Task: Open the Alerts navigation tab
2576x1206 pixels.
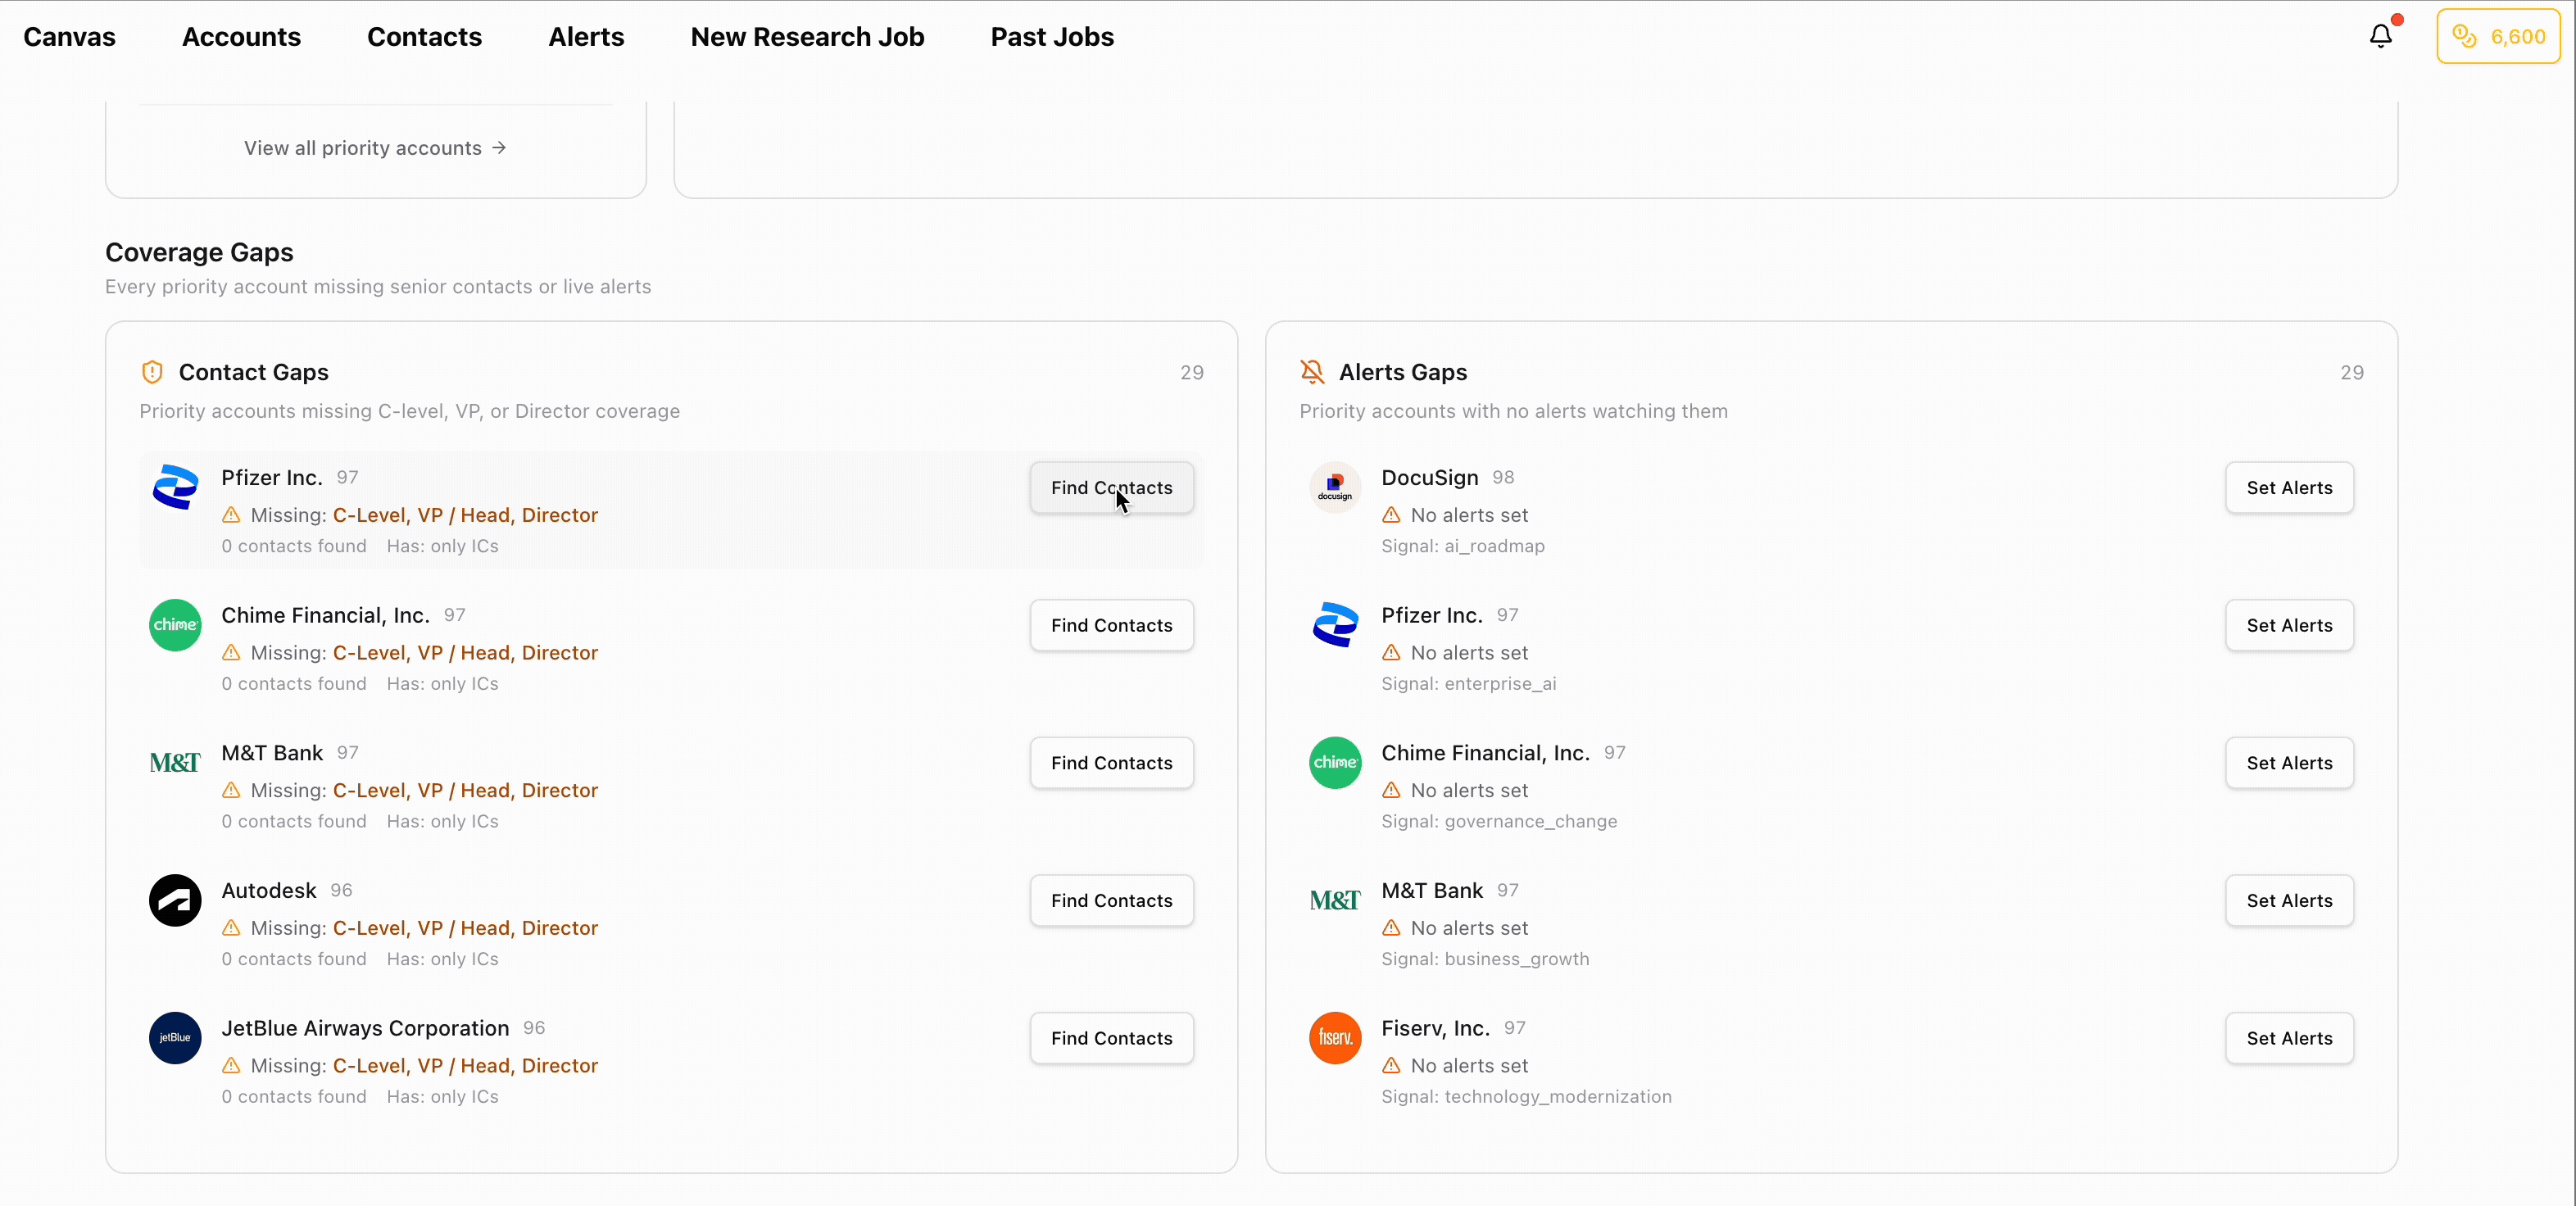Action: point(586,37)
